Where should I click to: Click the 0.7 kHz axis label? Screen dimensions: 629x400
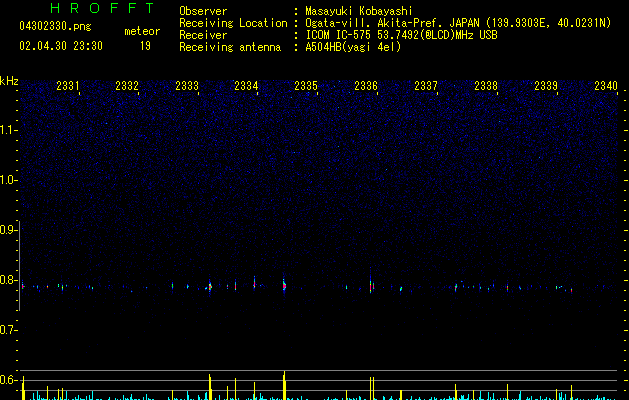(8, 330)
